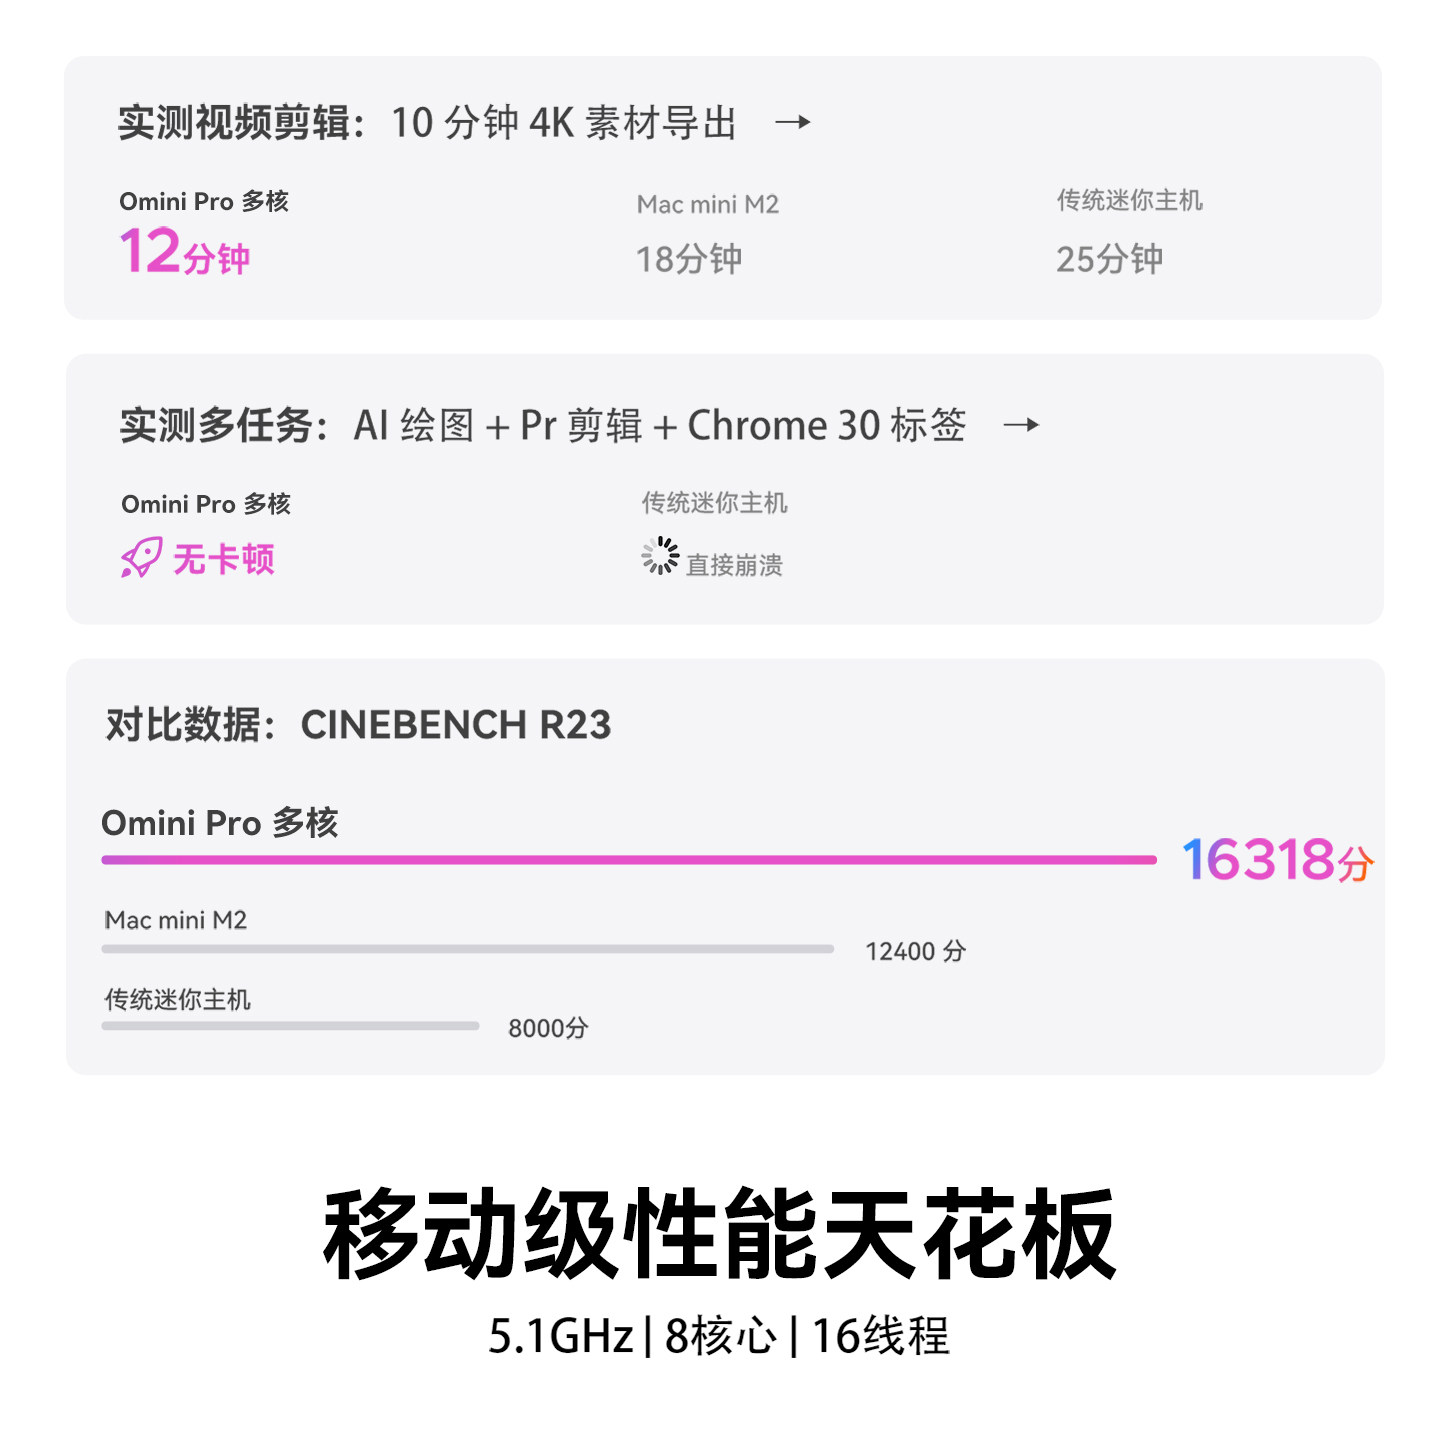This screenshot has width=1440, height=1440.
Task: Click the gray bar ending at 8000分
Action: tap(290, 1026)
